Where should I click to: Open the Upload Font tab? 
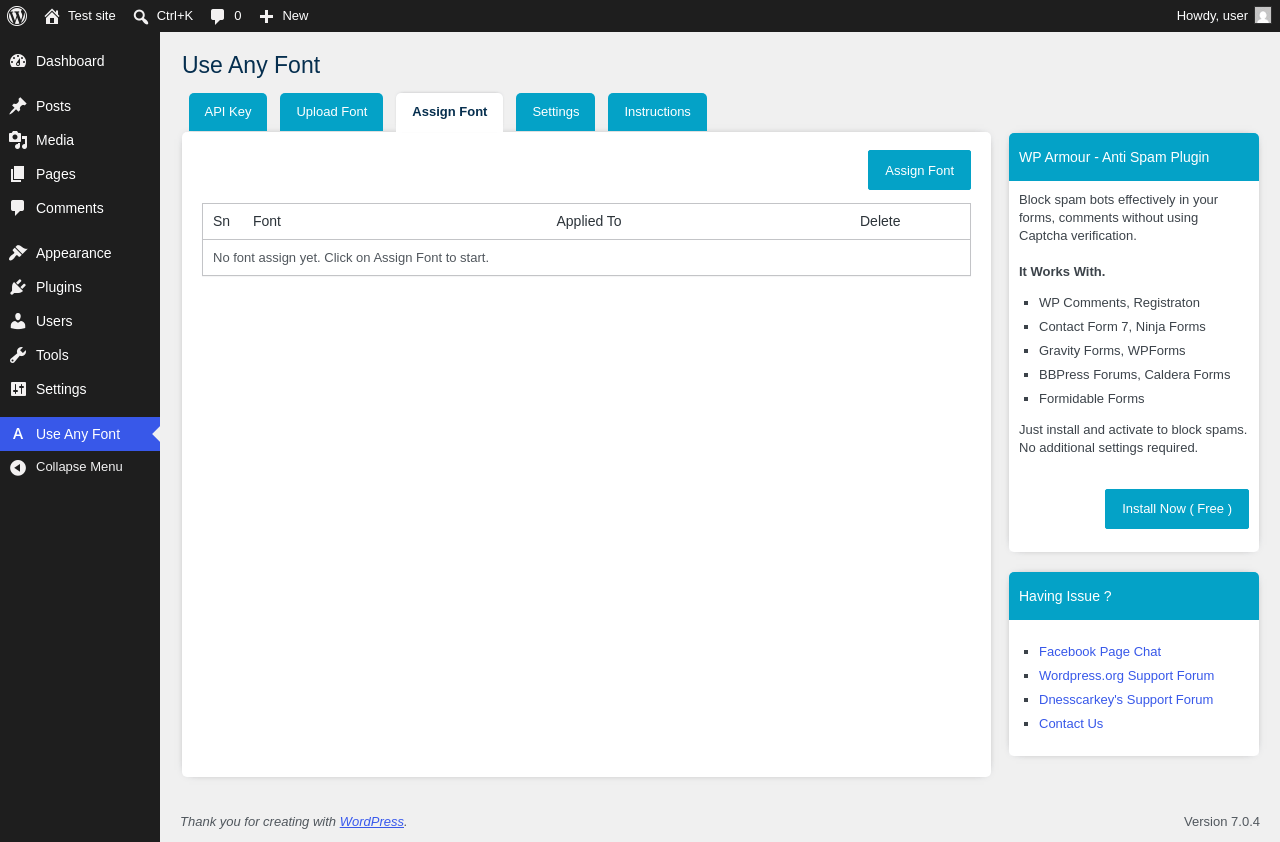click(332, 112)
